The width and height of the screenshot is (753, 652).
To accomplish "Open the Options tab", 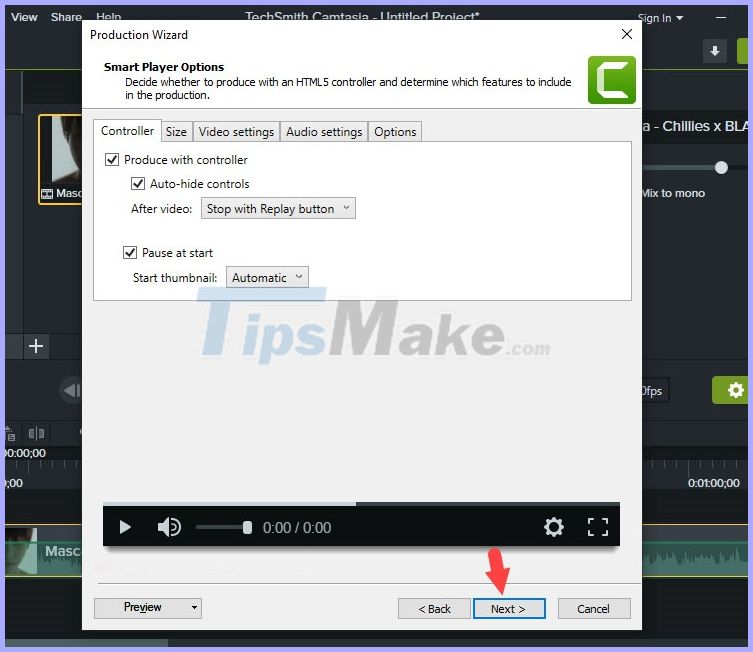I will pos(395,132).
